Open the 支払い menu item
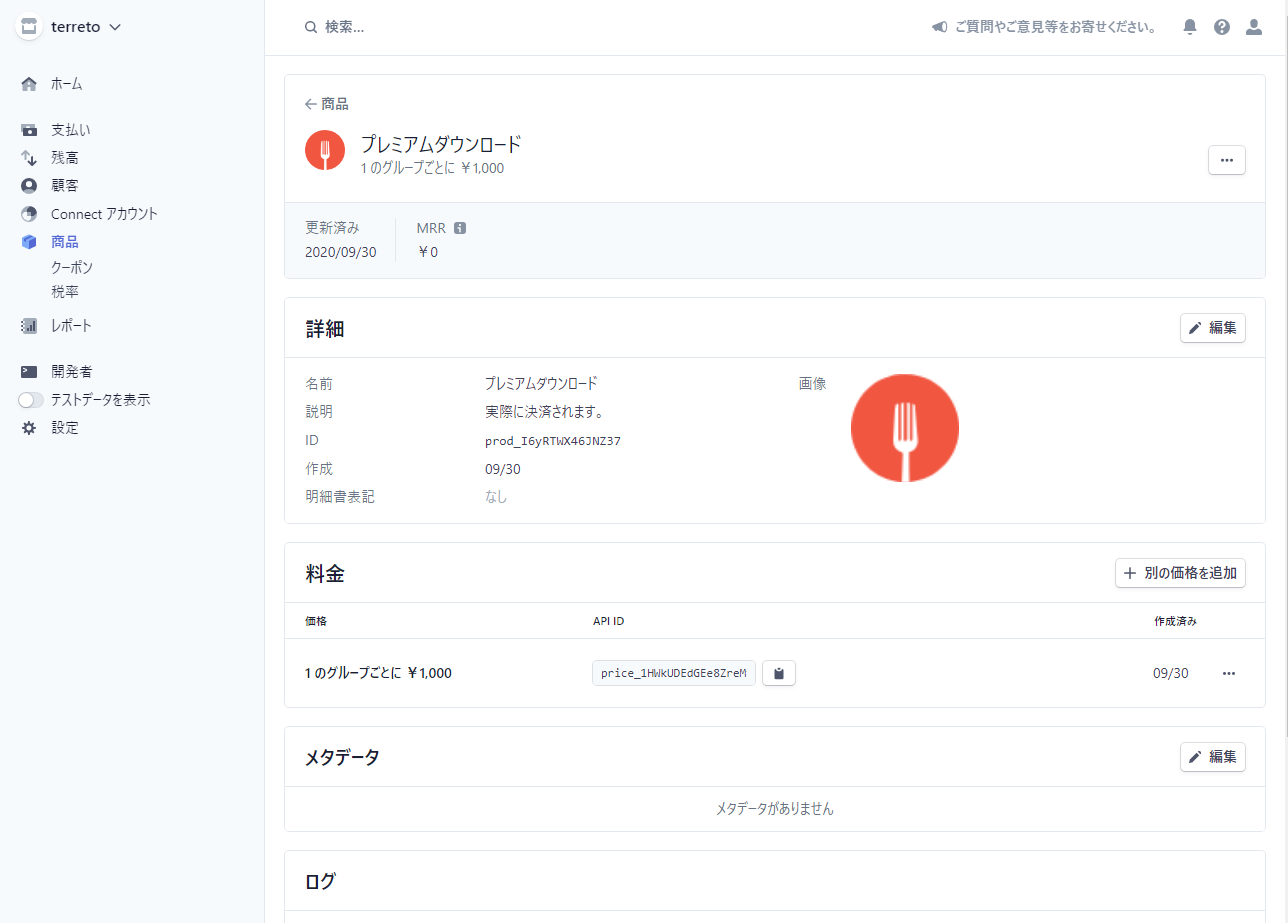Viewport: 1288px width, 923px height. [70, 130]
